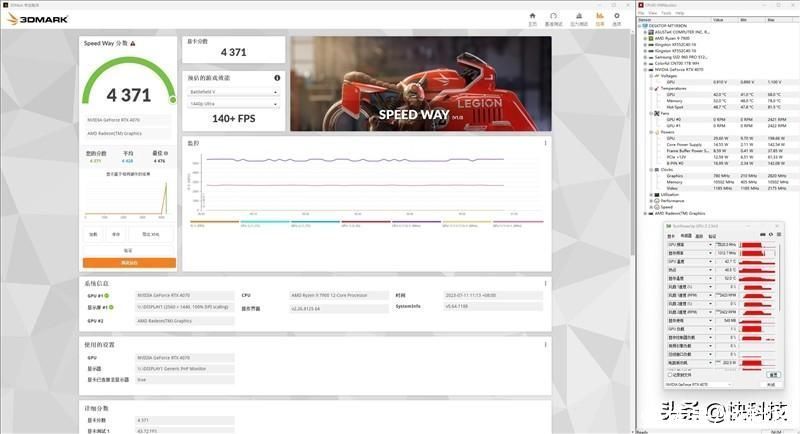Image resolution: width=800 pixels, height=434 pixels.
Task: Open the Tools menu in HWMonitor
Action: click(666, 13)
